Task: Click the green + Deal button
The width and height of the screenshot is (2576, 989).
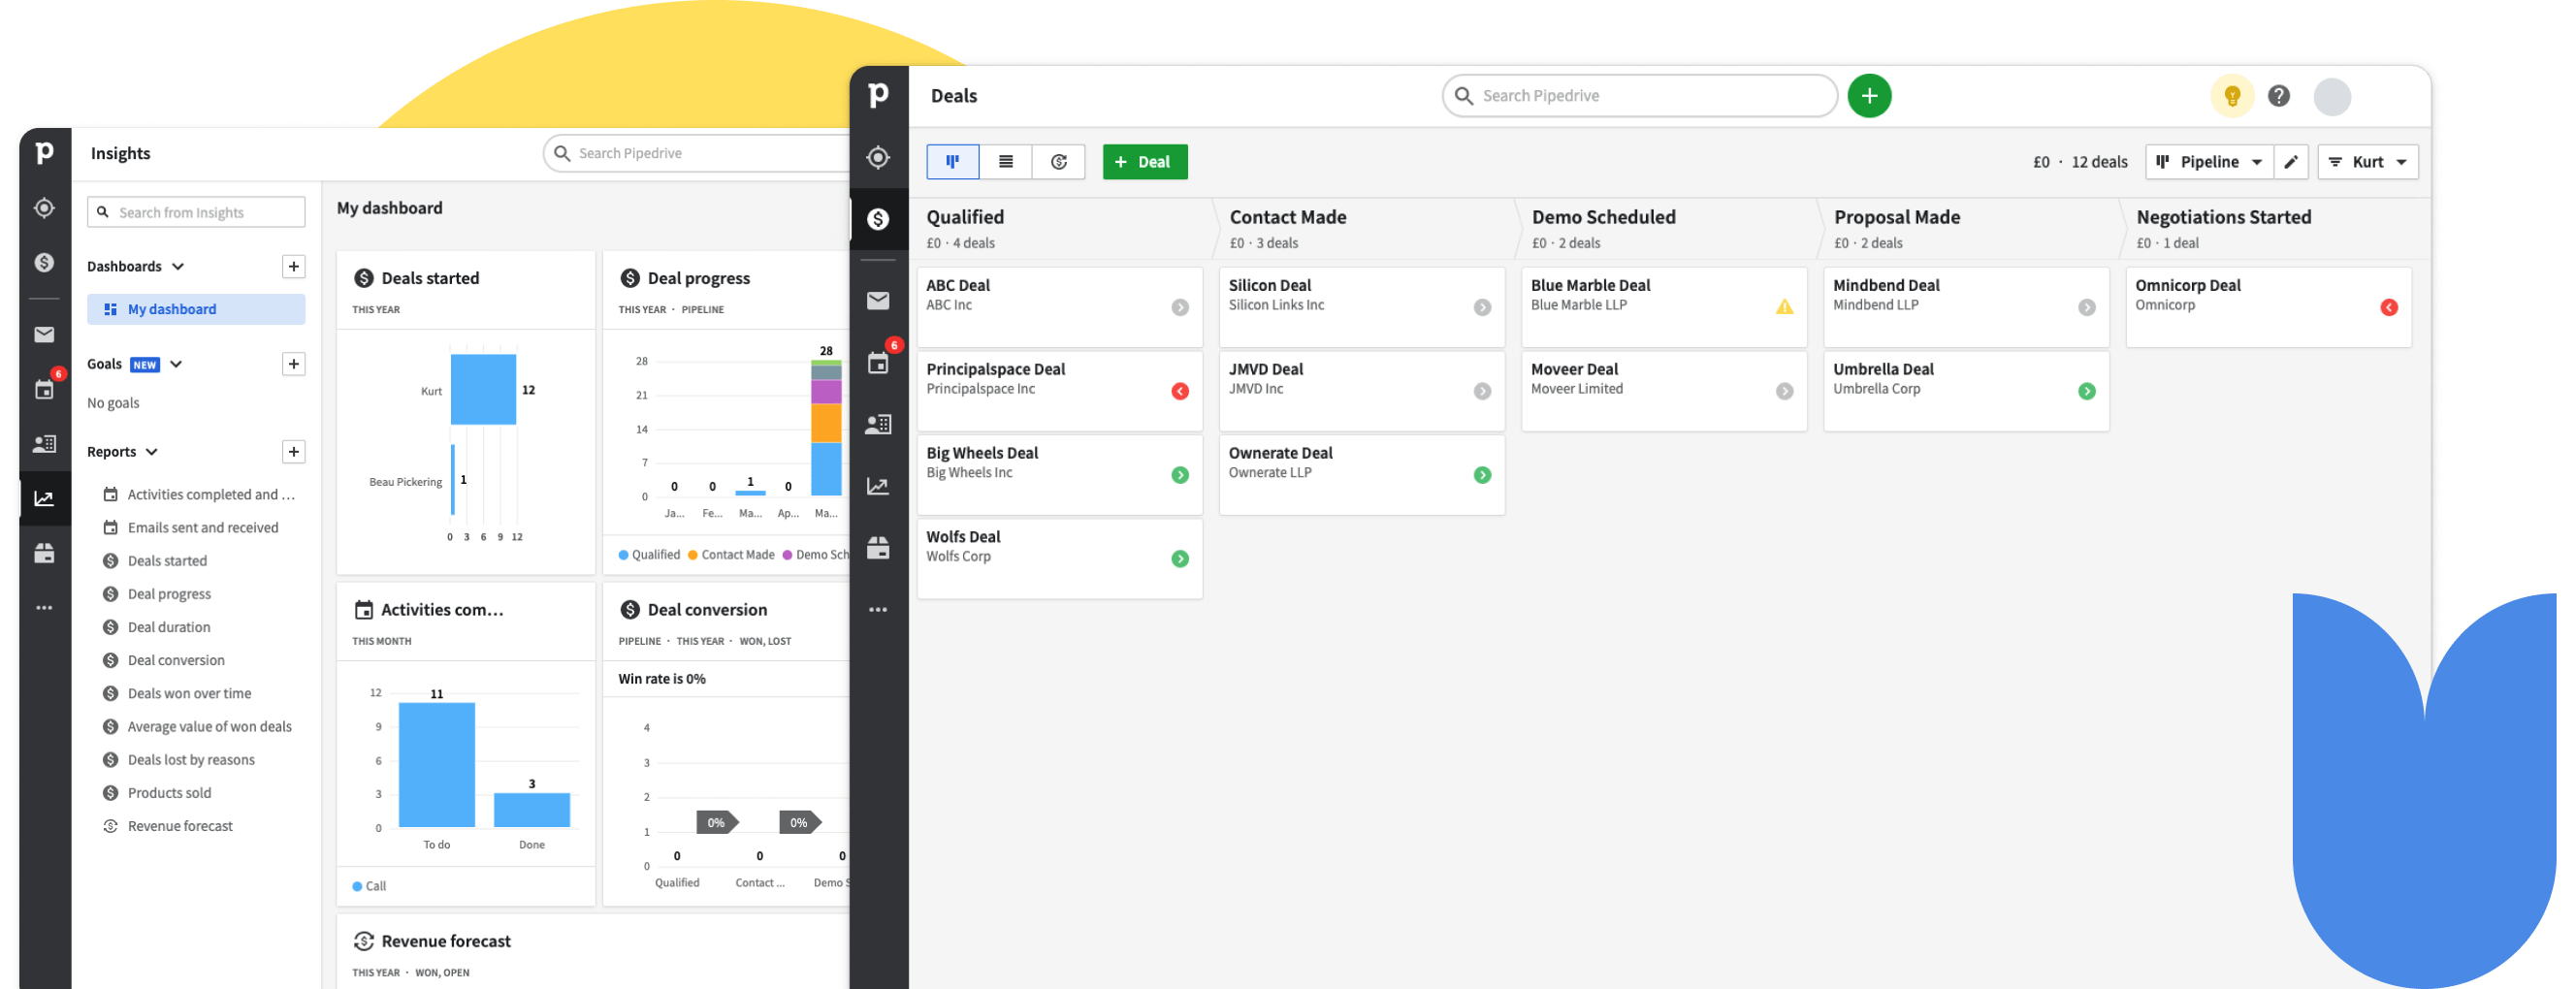Action: pyautogui.click(x=1144, y=162)
